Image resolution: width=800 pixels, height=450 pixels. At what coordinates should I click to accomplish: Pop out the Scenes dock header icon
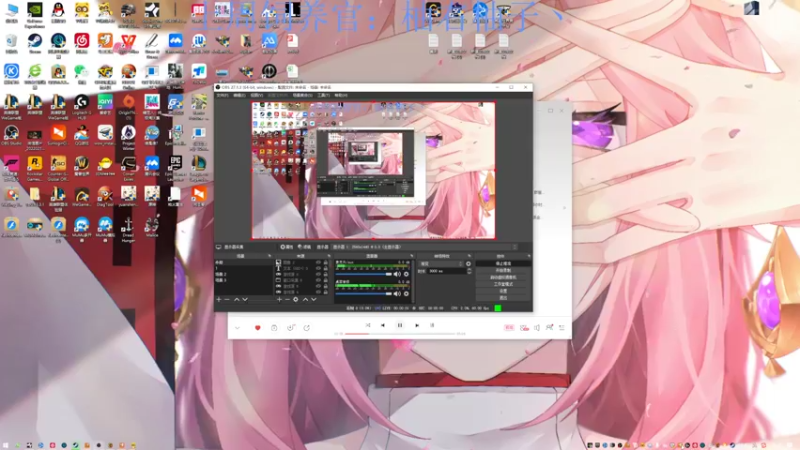(x=269, y=256)
